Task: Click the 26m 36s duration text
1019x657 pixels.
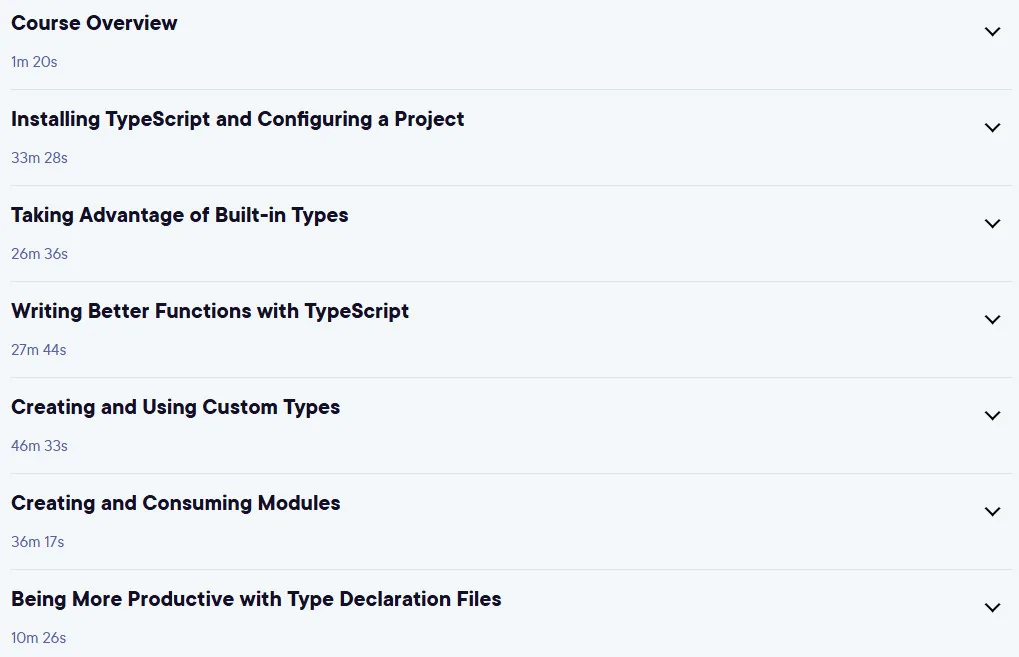Action: [x=39, y=254]
